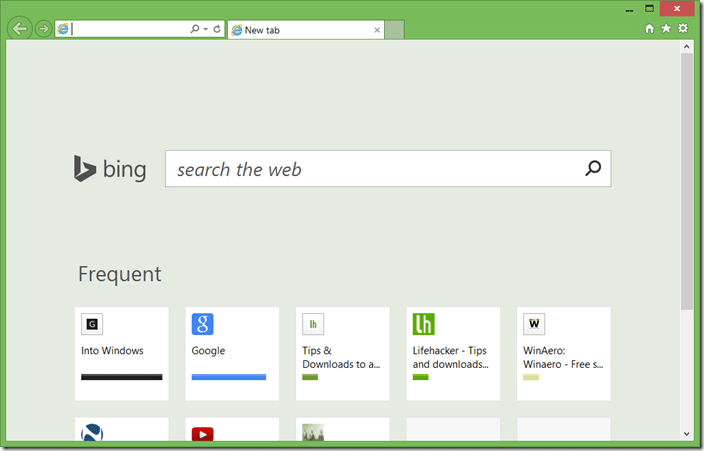Image resolution: width=704 pixels, height=451 pixels.
Task: Open the address bar dropdown arrow
Action: [x=206, y=29]
